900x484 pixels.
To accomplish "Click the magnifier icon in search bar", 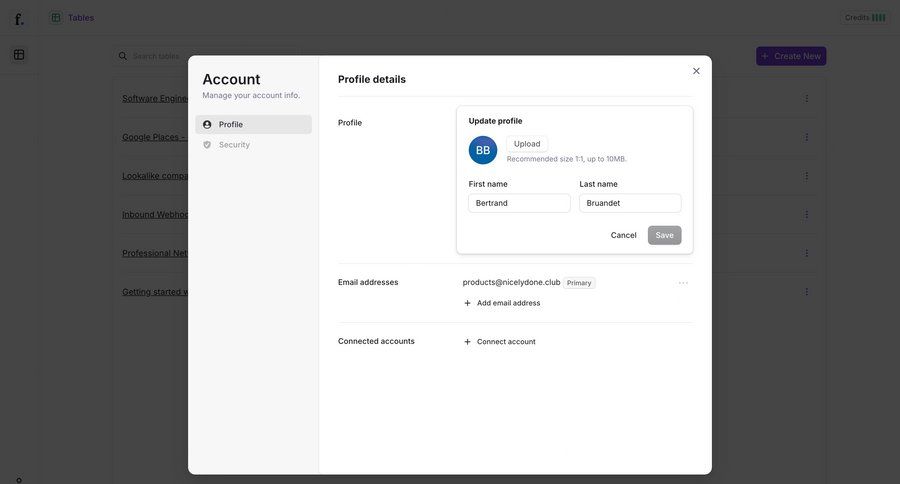I will pyautogui.click(x=123, y=56).
